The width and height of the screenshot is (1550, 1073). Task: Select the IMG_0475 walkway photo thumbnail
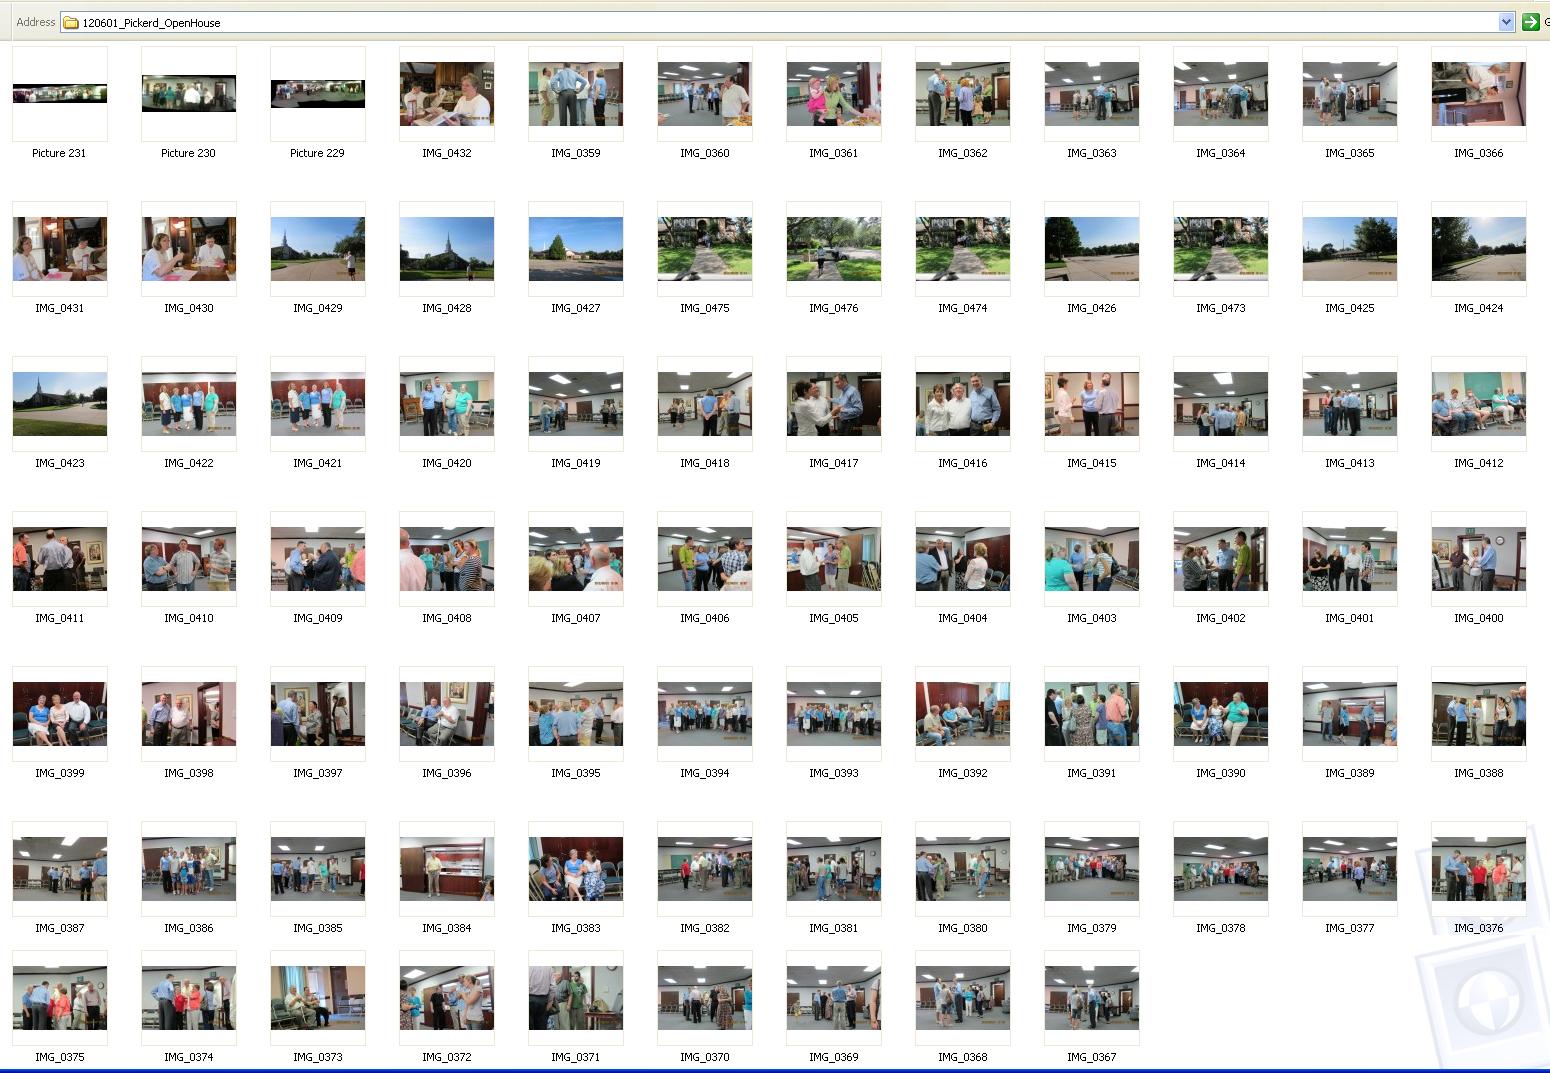tap(705, 249)
